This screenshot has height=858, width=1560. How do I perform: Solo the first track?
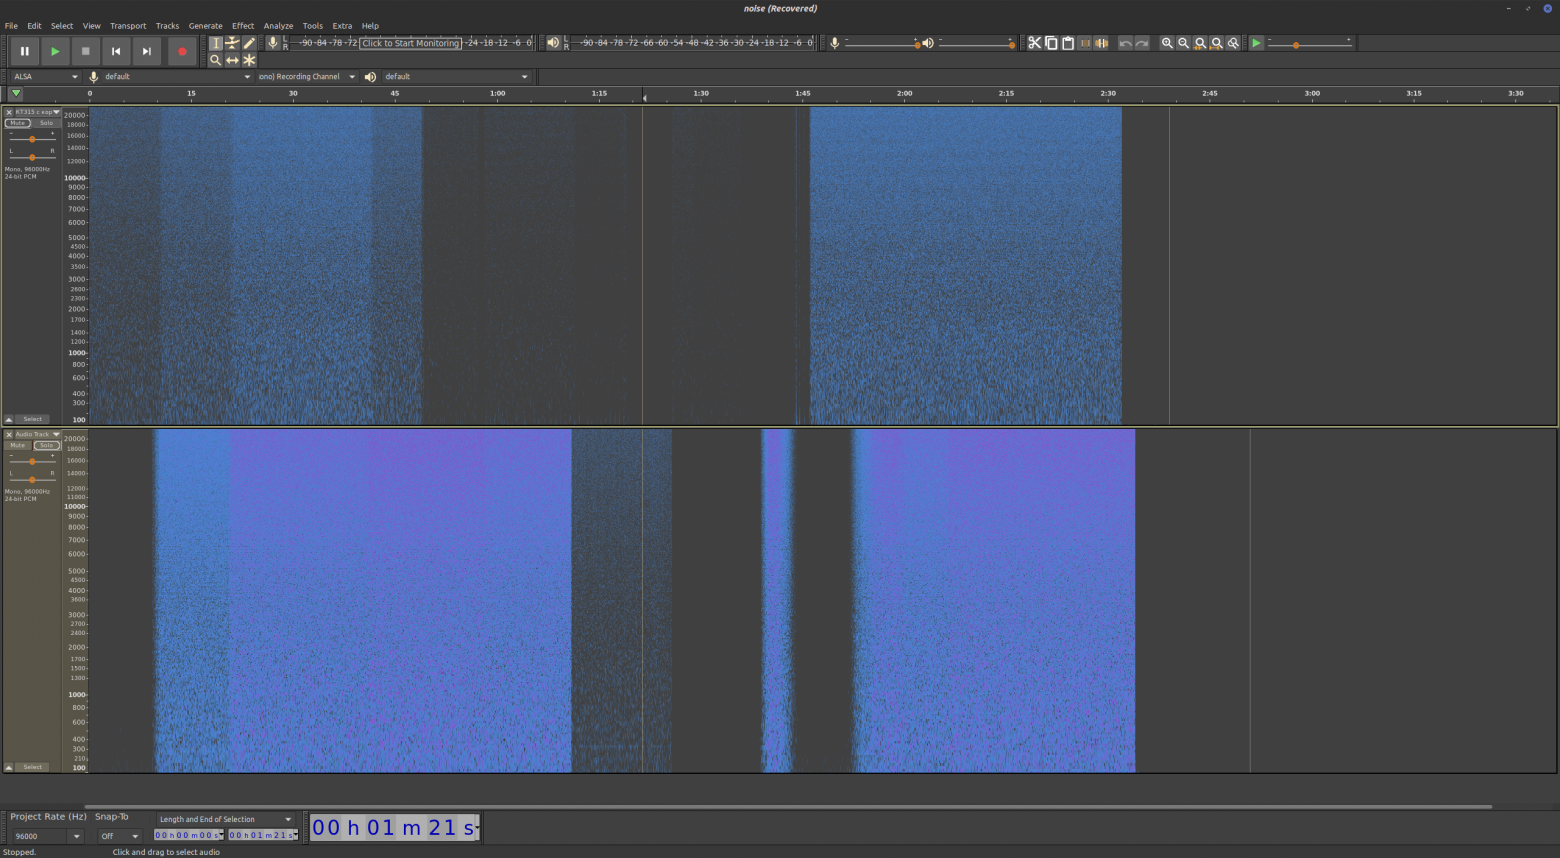[46, 123]
